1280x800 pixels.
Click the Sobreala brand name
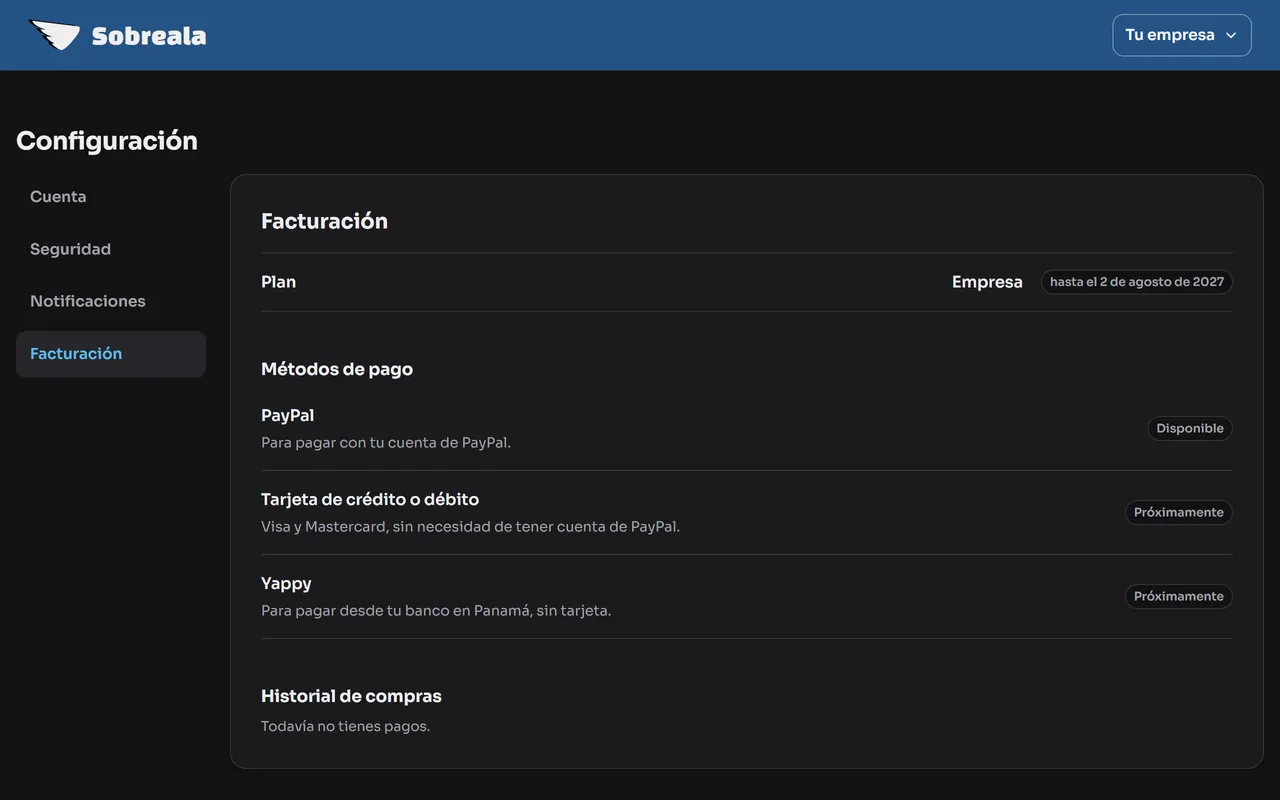click(x=149, y=36)
